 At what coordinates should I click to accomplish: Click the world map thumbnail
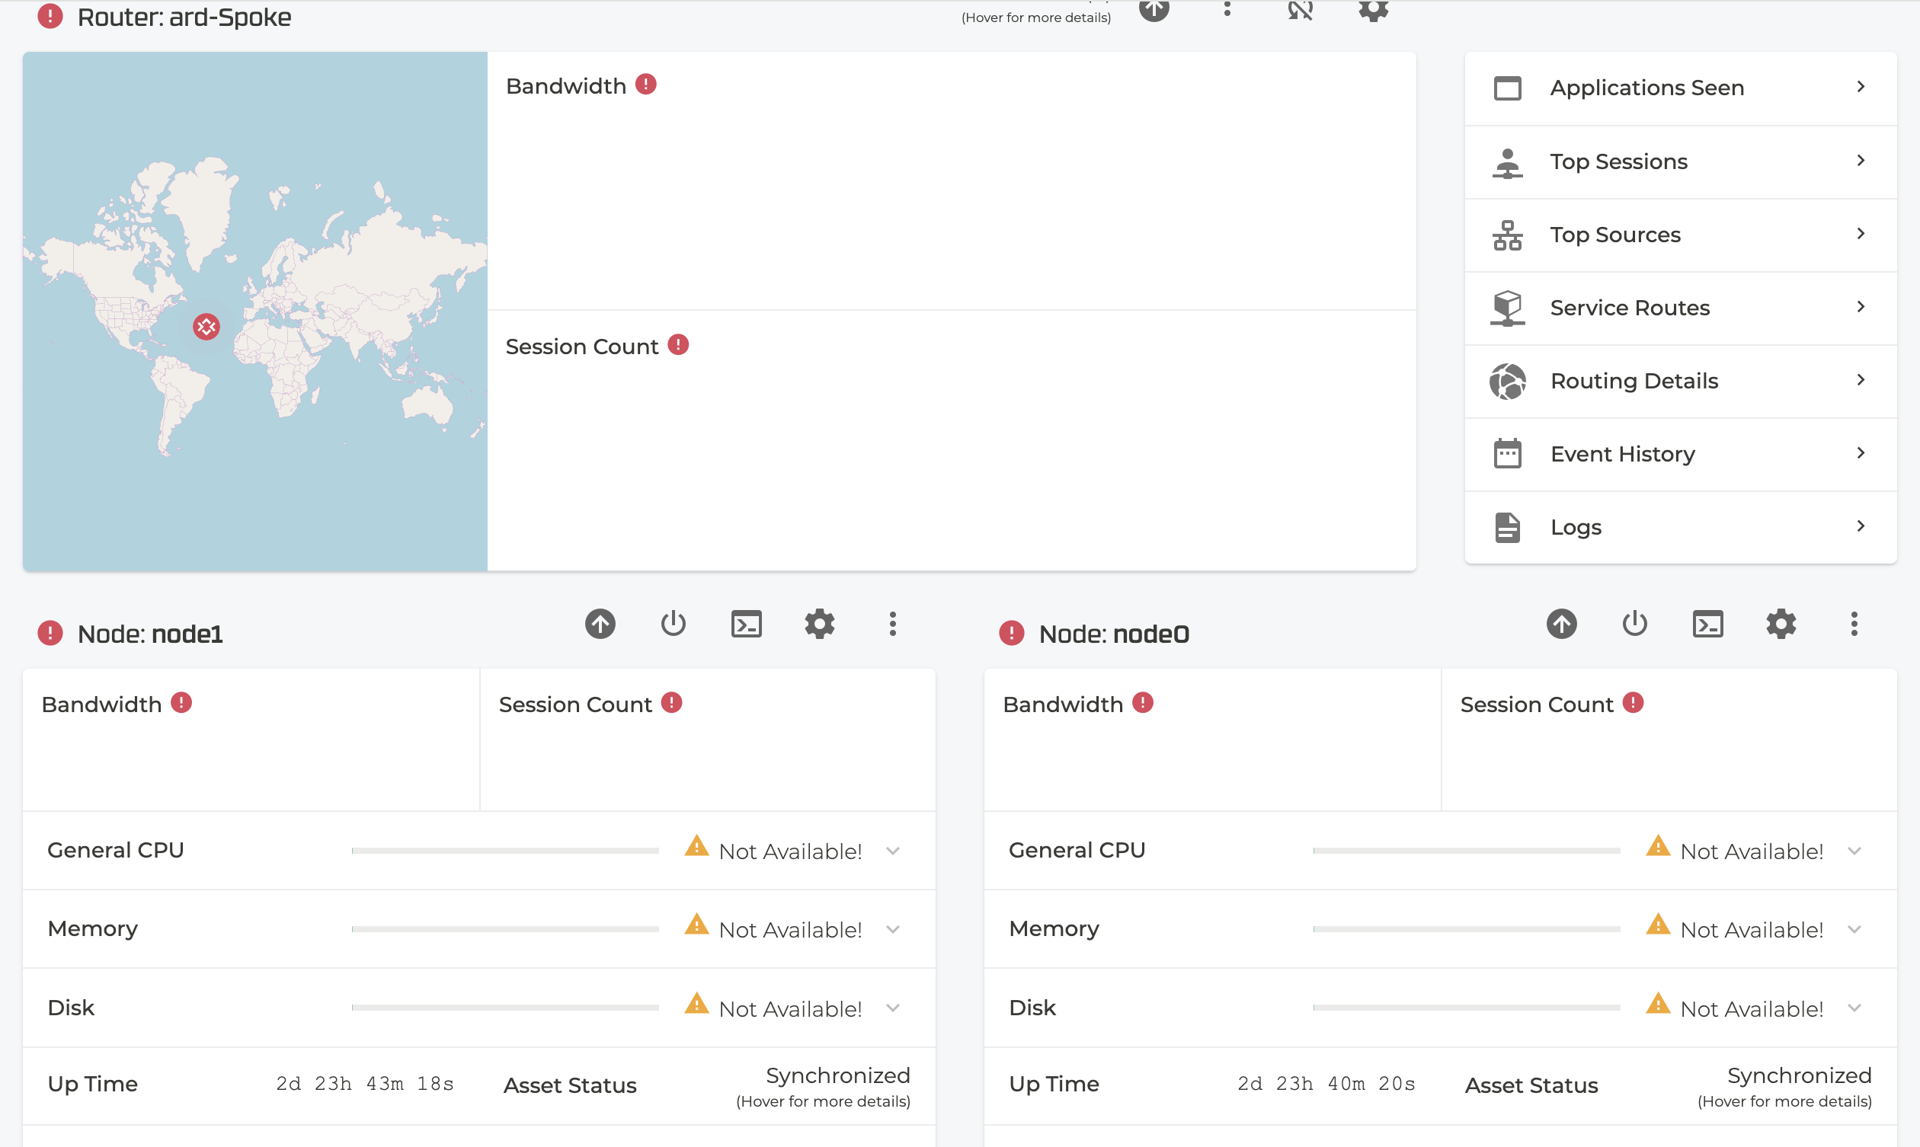(255, 311)
